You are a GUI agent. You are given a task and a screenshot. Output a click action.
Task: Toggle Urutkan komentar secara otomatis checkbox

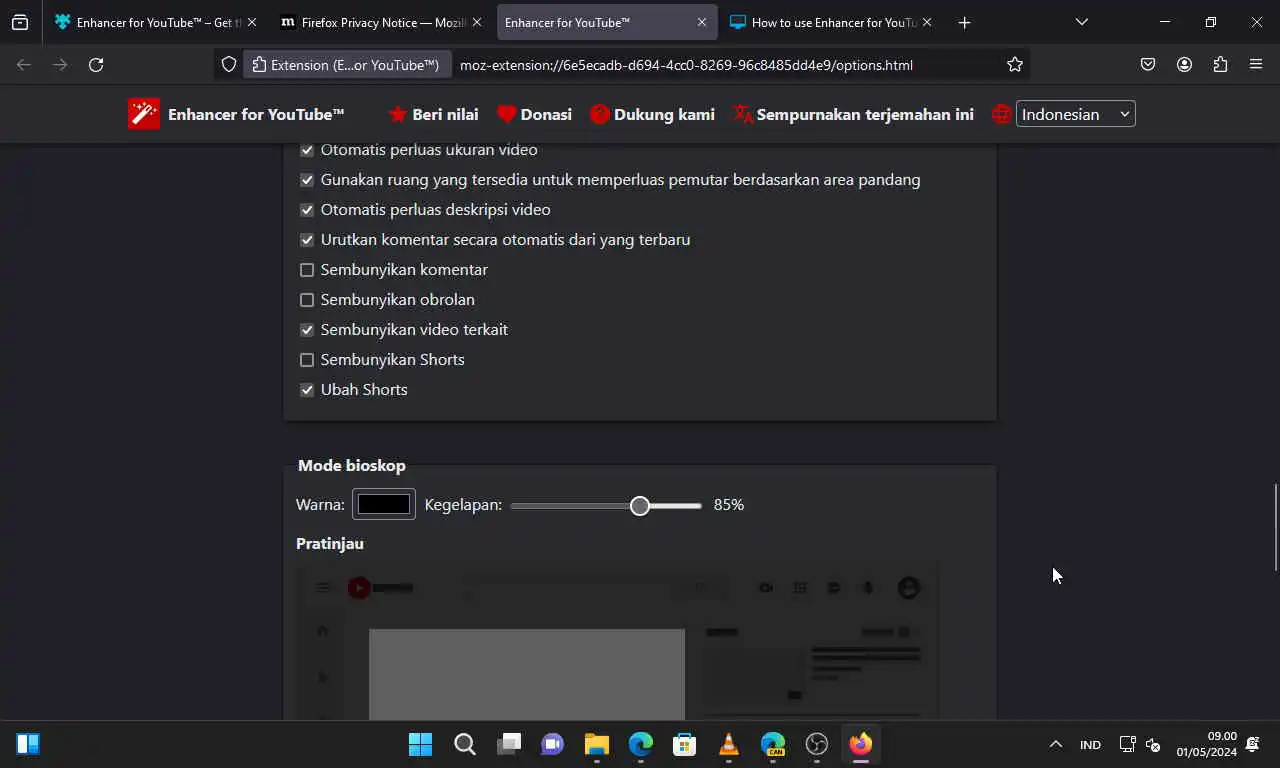point(307,240)
